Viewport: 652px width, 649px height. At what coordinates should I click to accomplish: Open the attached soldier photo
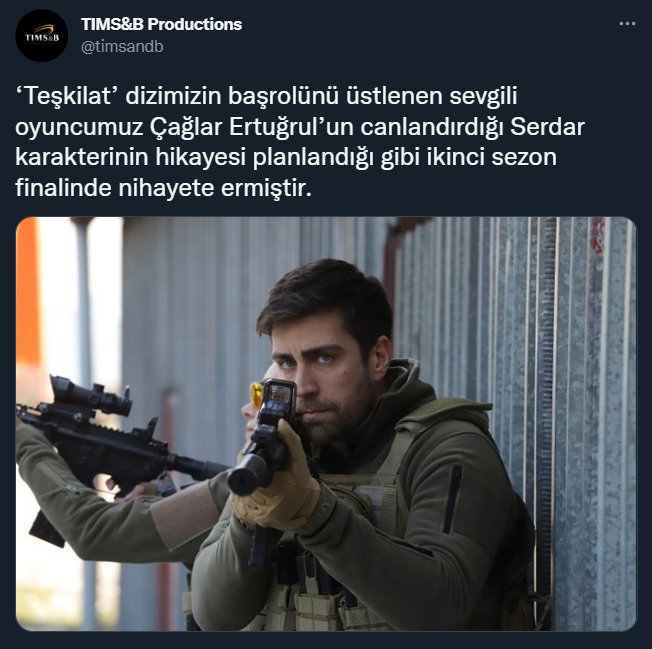tap(326, 424)
